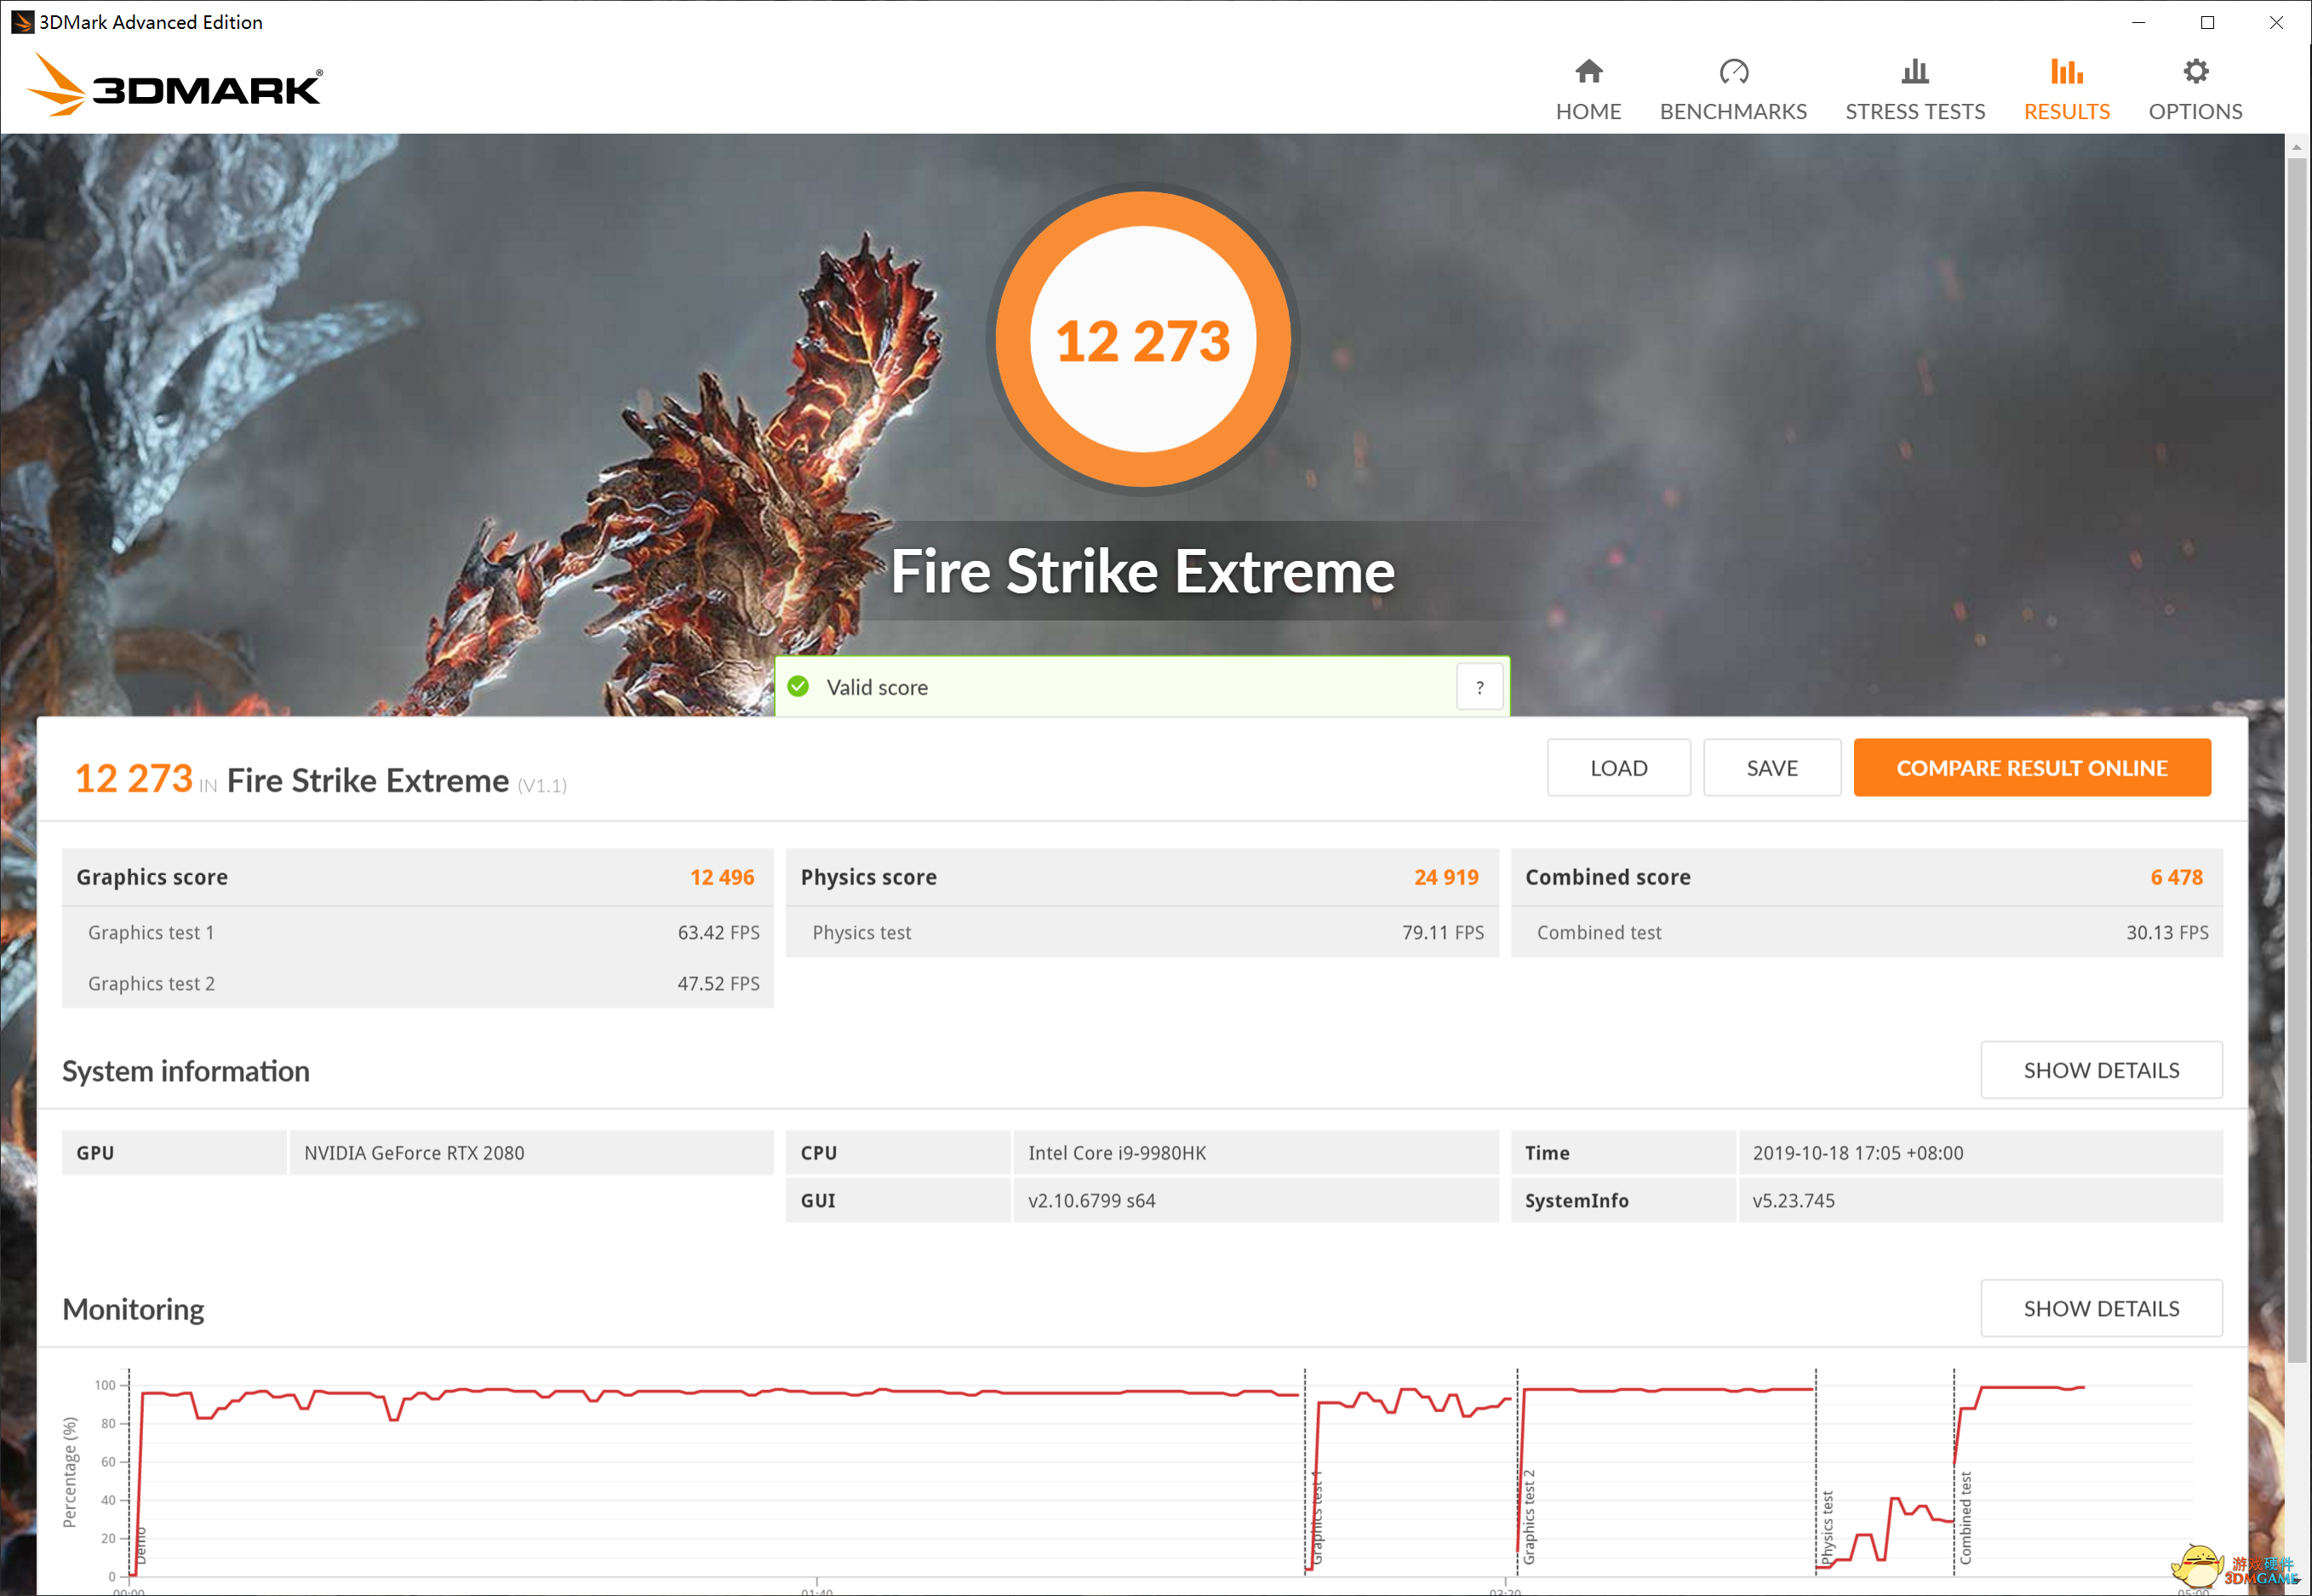Open Benchmarks via the gauge icon

(1733, 72)
